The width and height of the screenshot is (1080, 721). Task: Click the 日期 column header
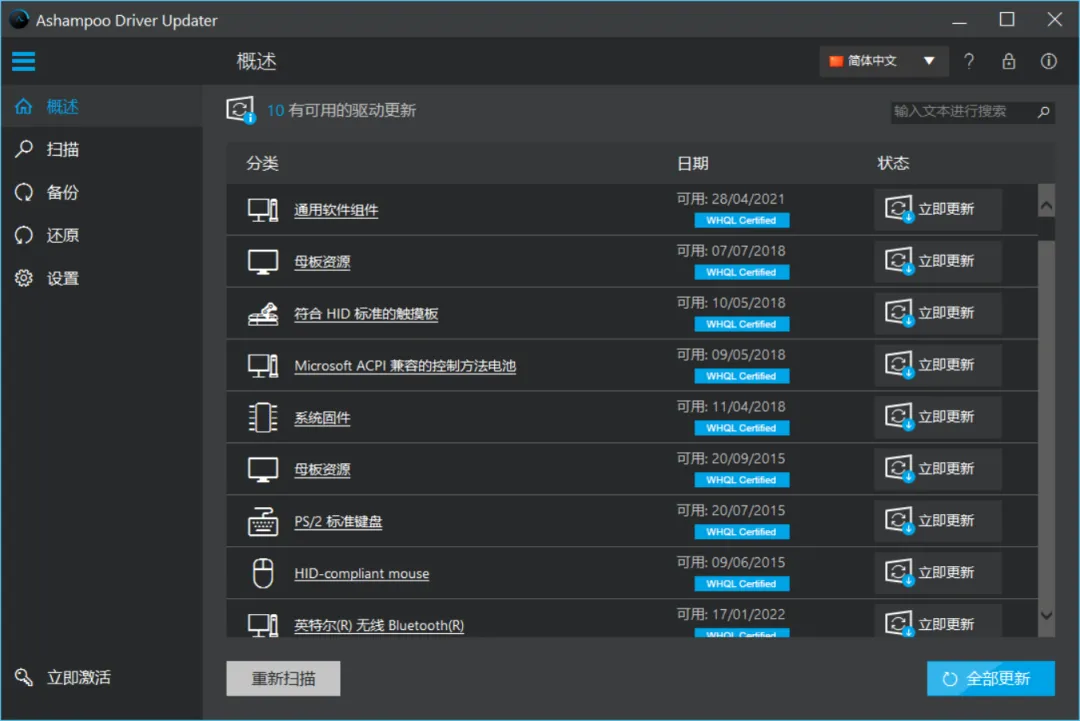[x=693, y=163]
